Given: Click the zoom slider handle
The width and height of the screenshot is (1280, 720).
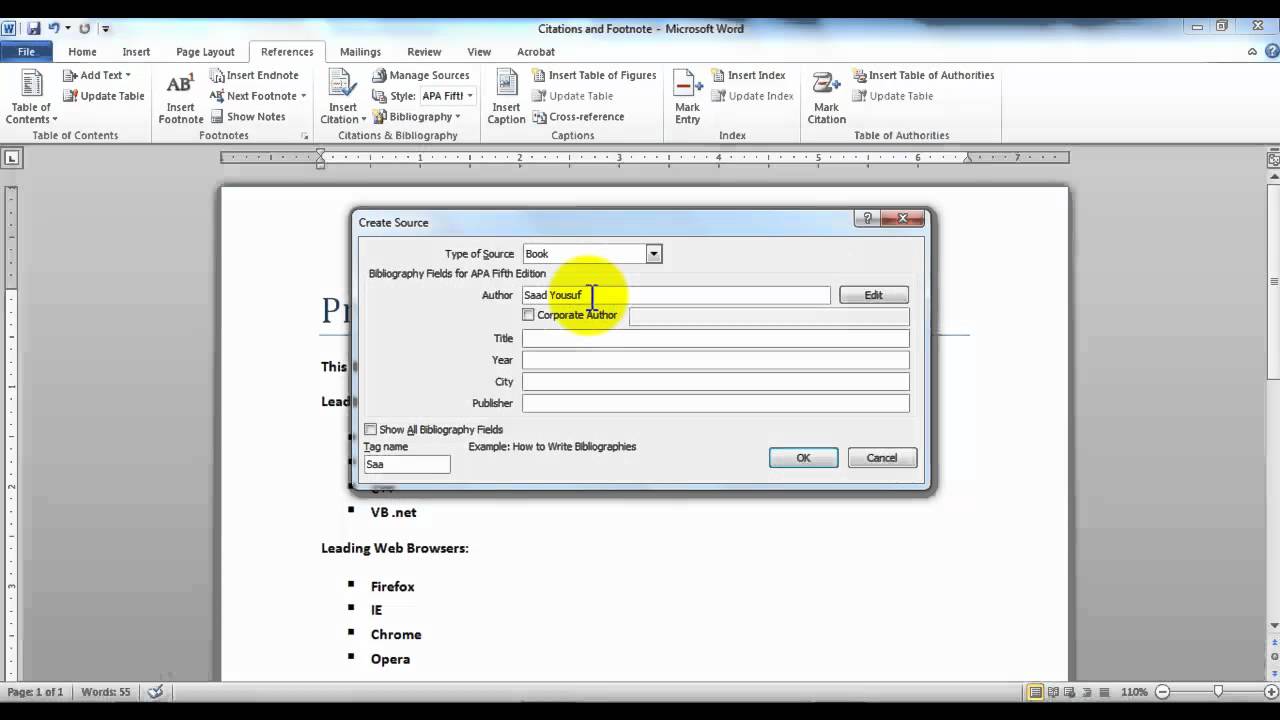Looking at the screenshot, I should point(1218,692).
